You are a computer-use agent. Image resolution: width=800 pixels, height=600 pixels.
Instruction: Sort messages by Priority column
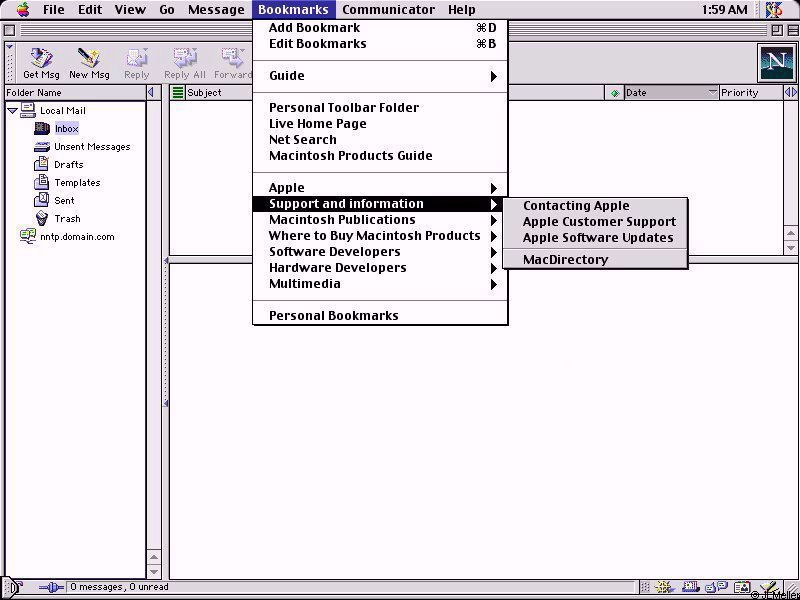tap(751, 93)
